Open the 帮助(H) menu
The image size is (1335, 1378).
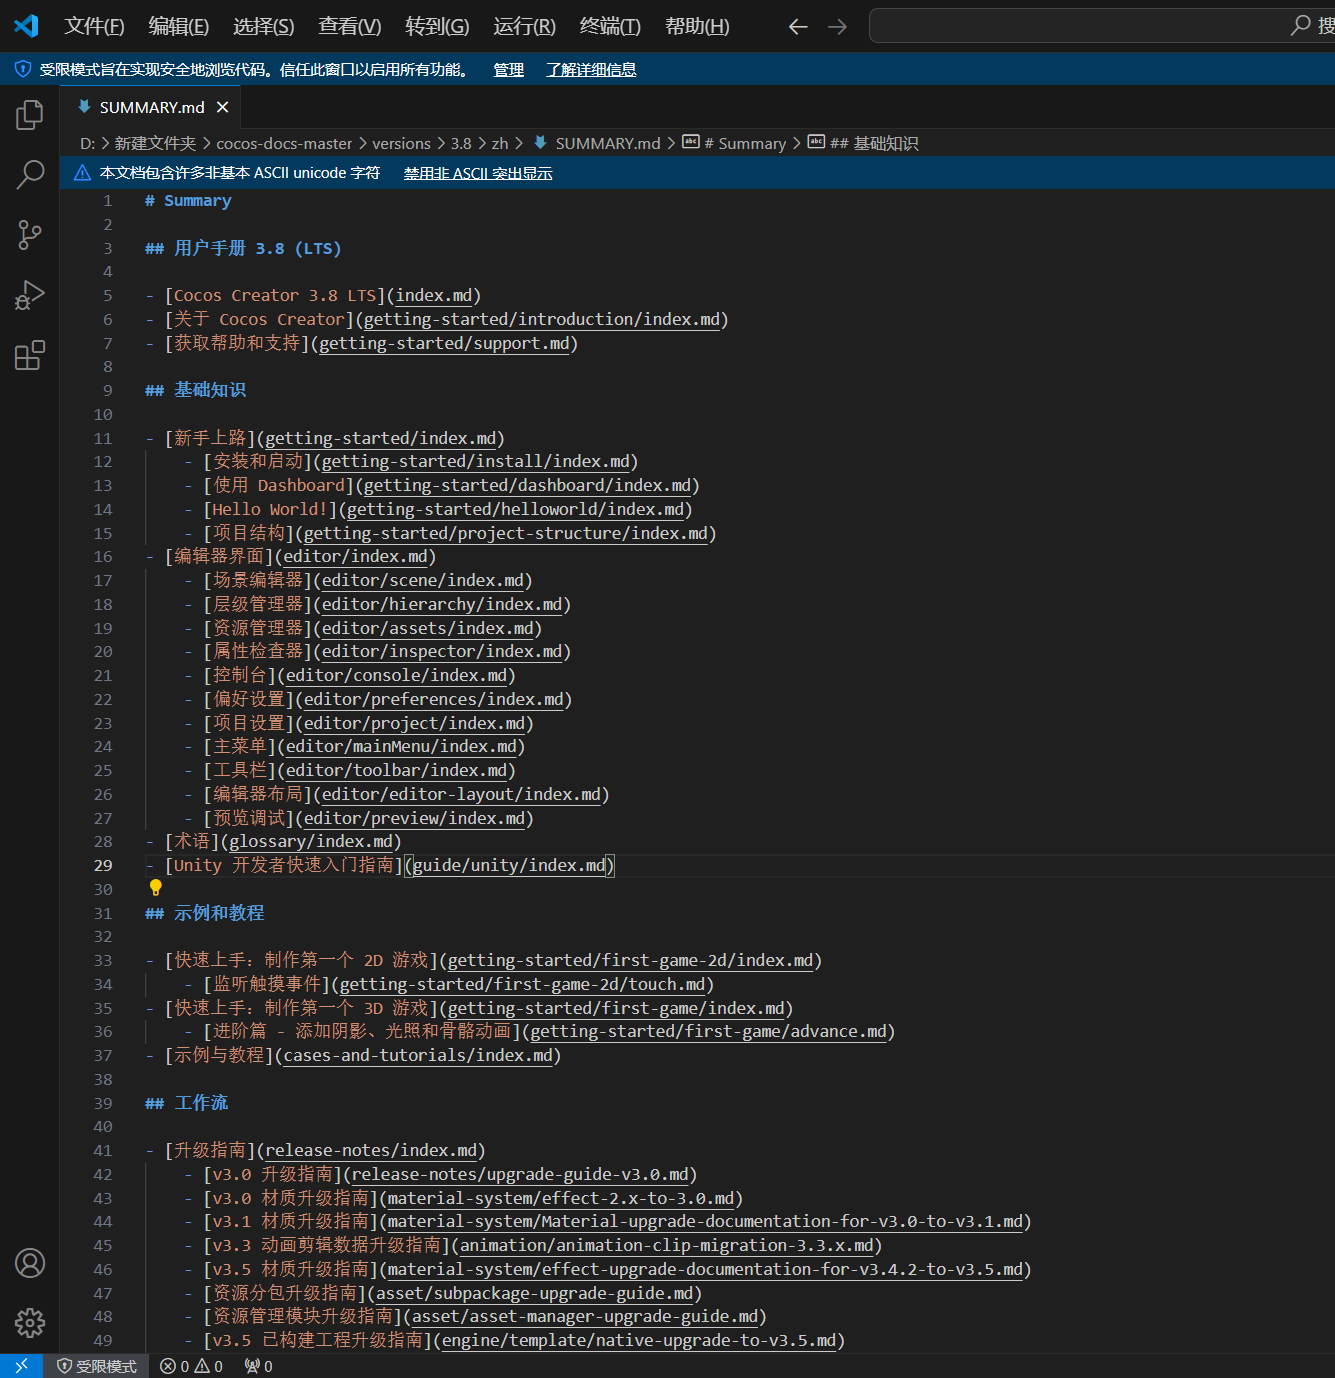coord(697,26)
